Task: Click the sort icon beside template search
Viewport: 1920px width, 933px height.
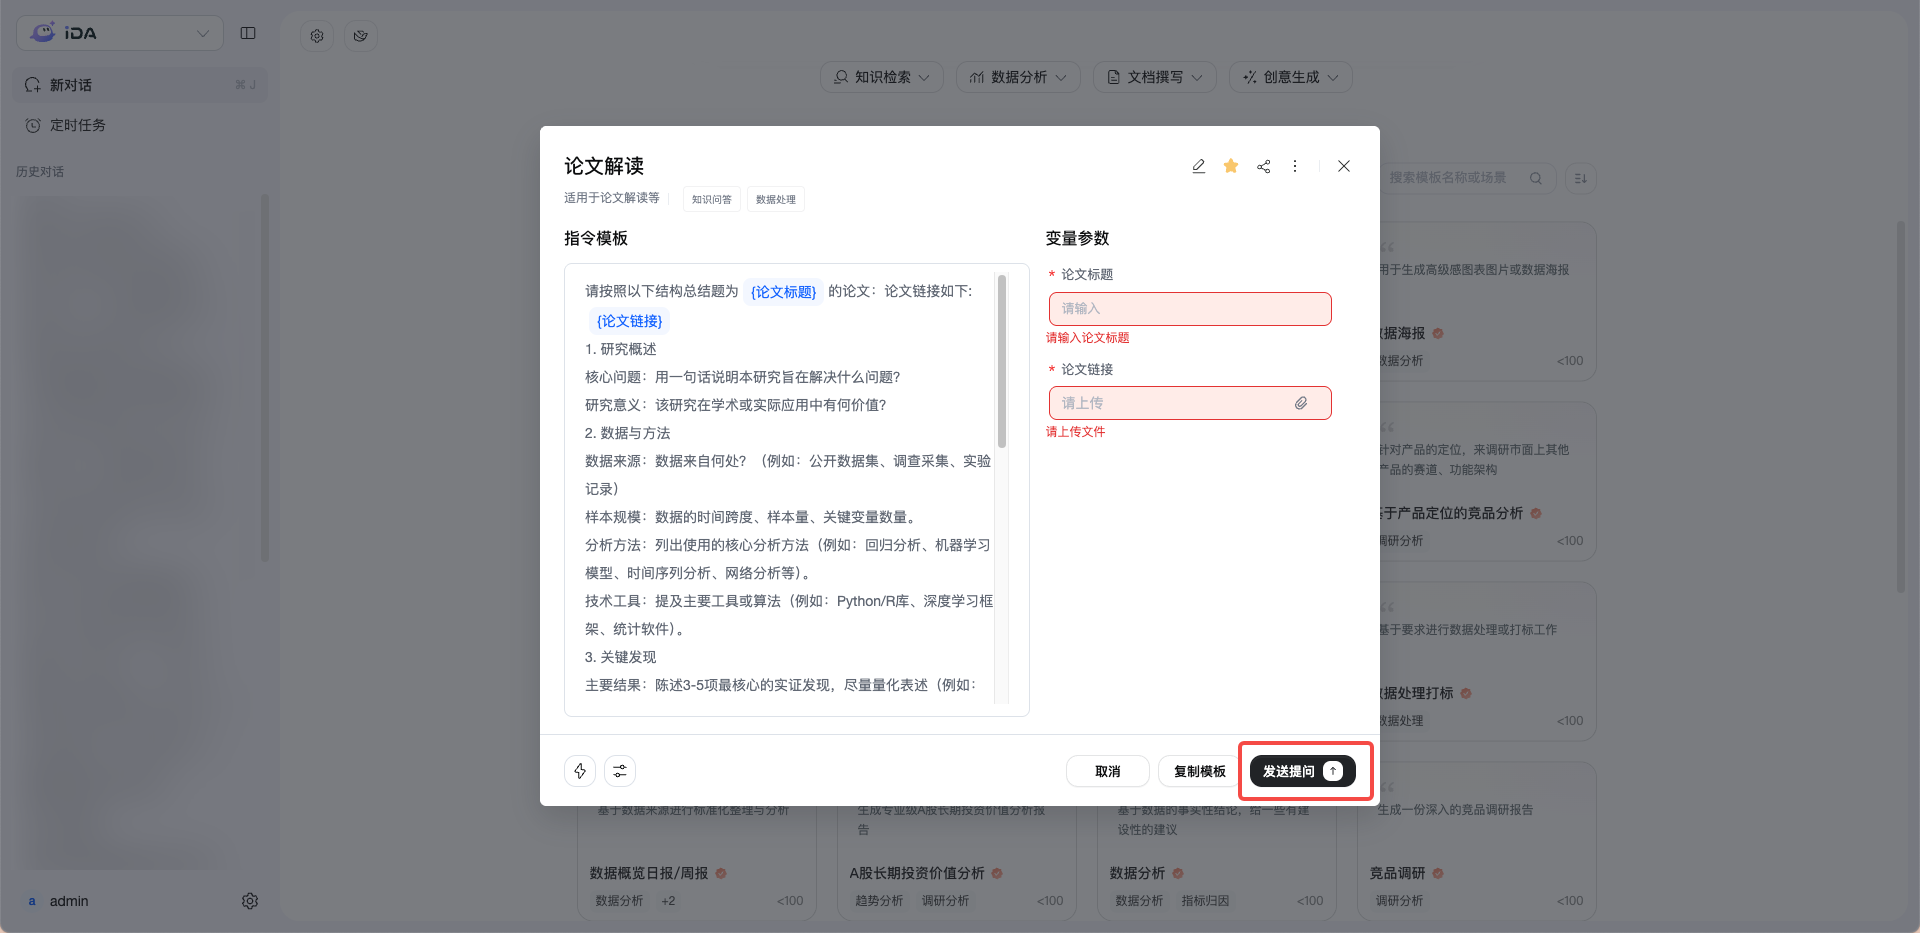Action: tap(1581, 178)
